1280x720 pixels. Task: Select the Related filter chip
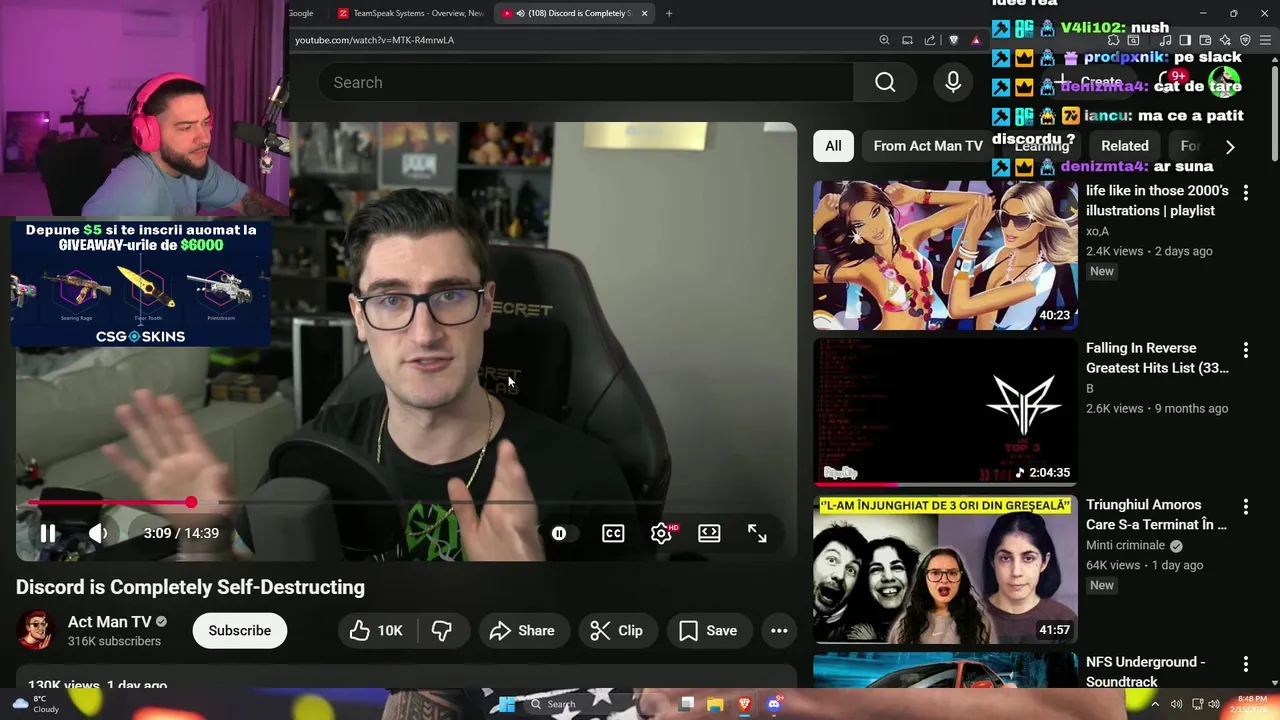tap(1125, 146)
